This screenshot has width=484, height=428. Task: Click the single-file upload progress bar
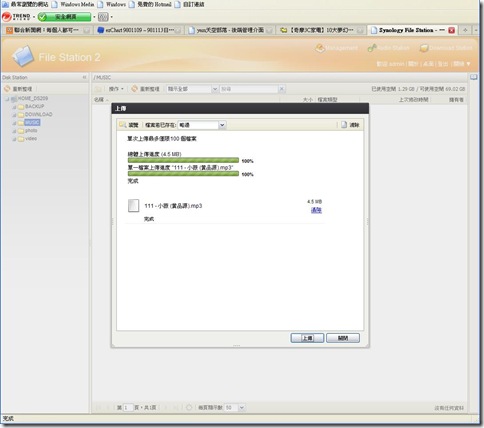183,174
